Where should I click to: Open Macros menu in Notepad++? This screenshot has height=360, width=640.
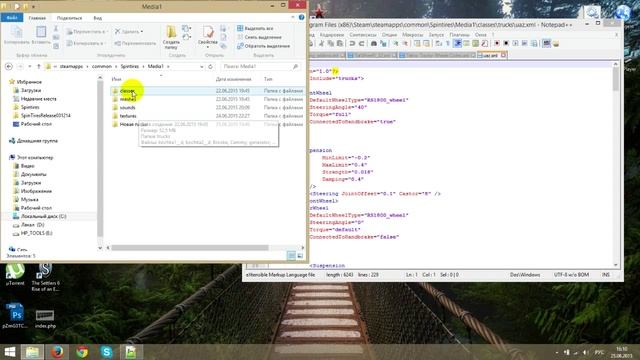click(x=412, y=35)
